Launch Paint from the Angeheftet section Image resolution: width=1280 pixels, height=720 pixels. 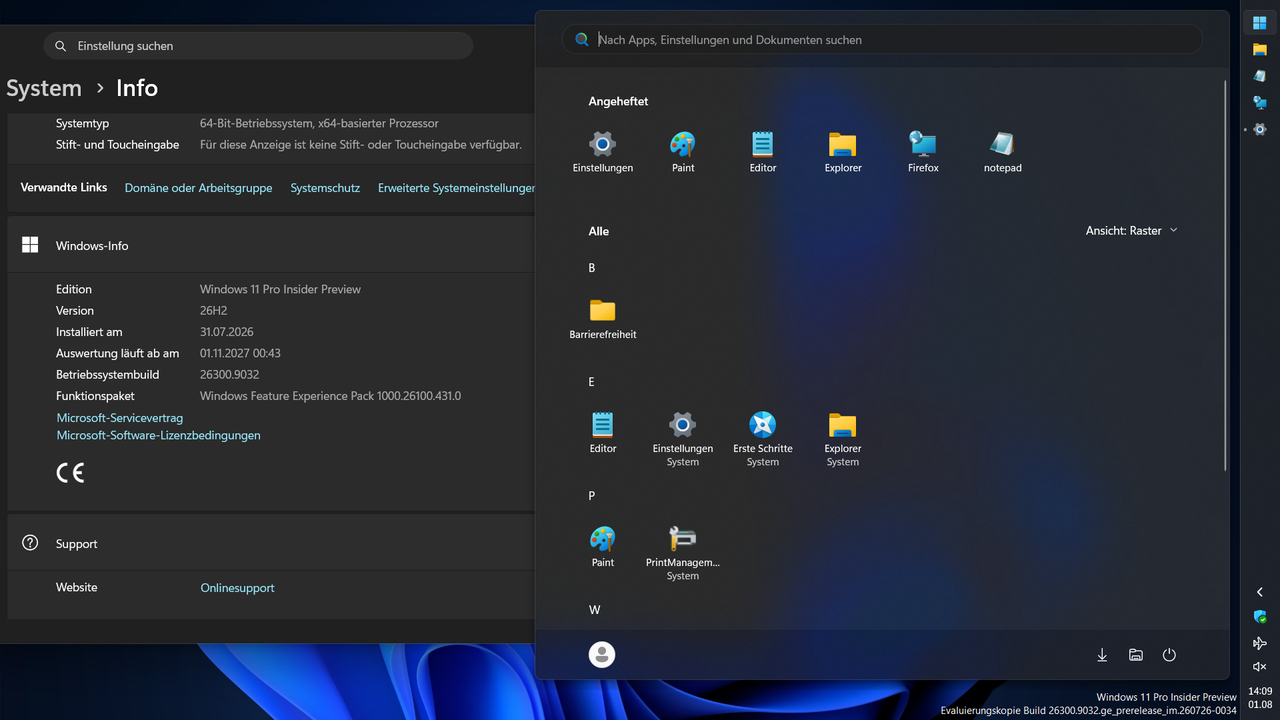(x=683, y=153)
